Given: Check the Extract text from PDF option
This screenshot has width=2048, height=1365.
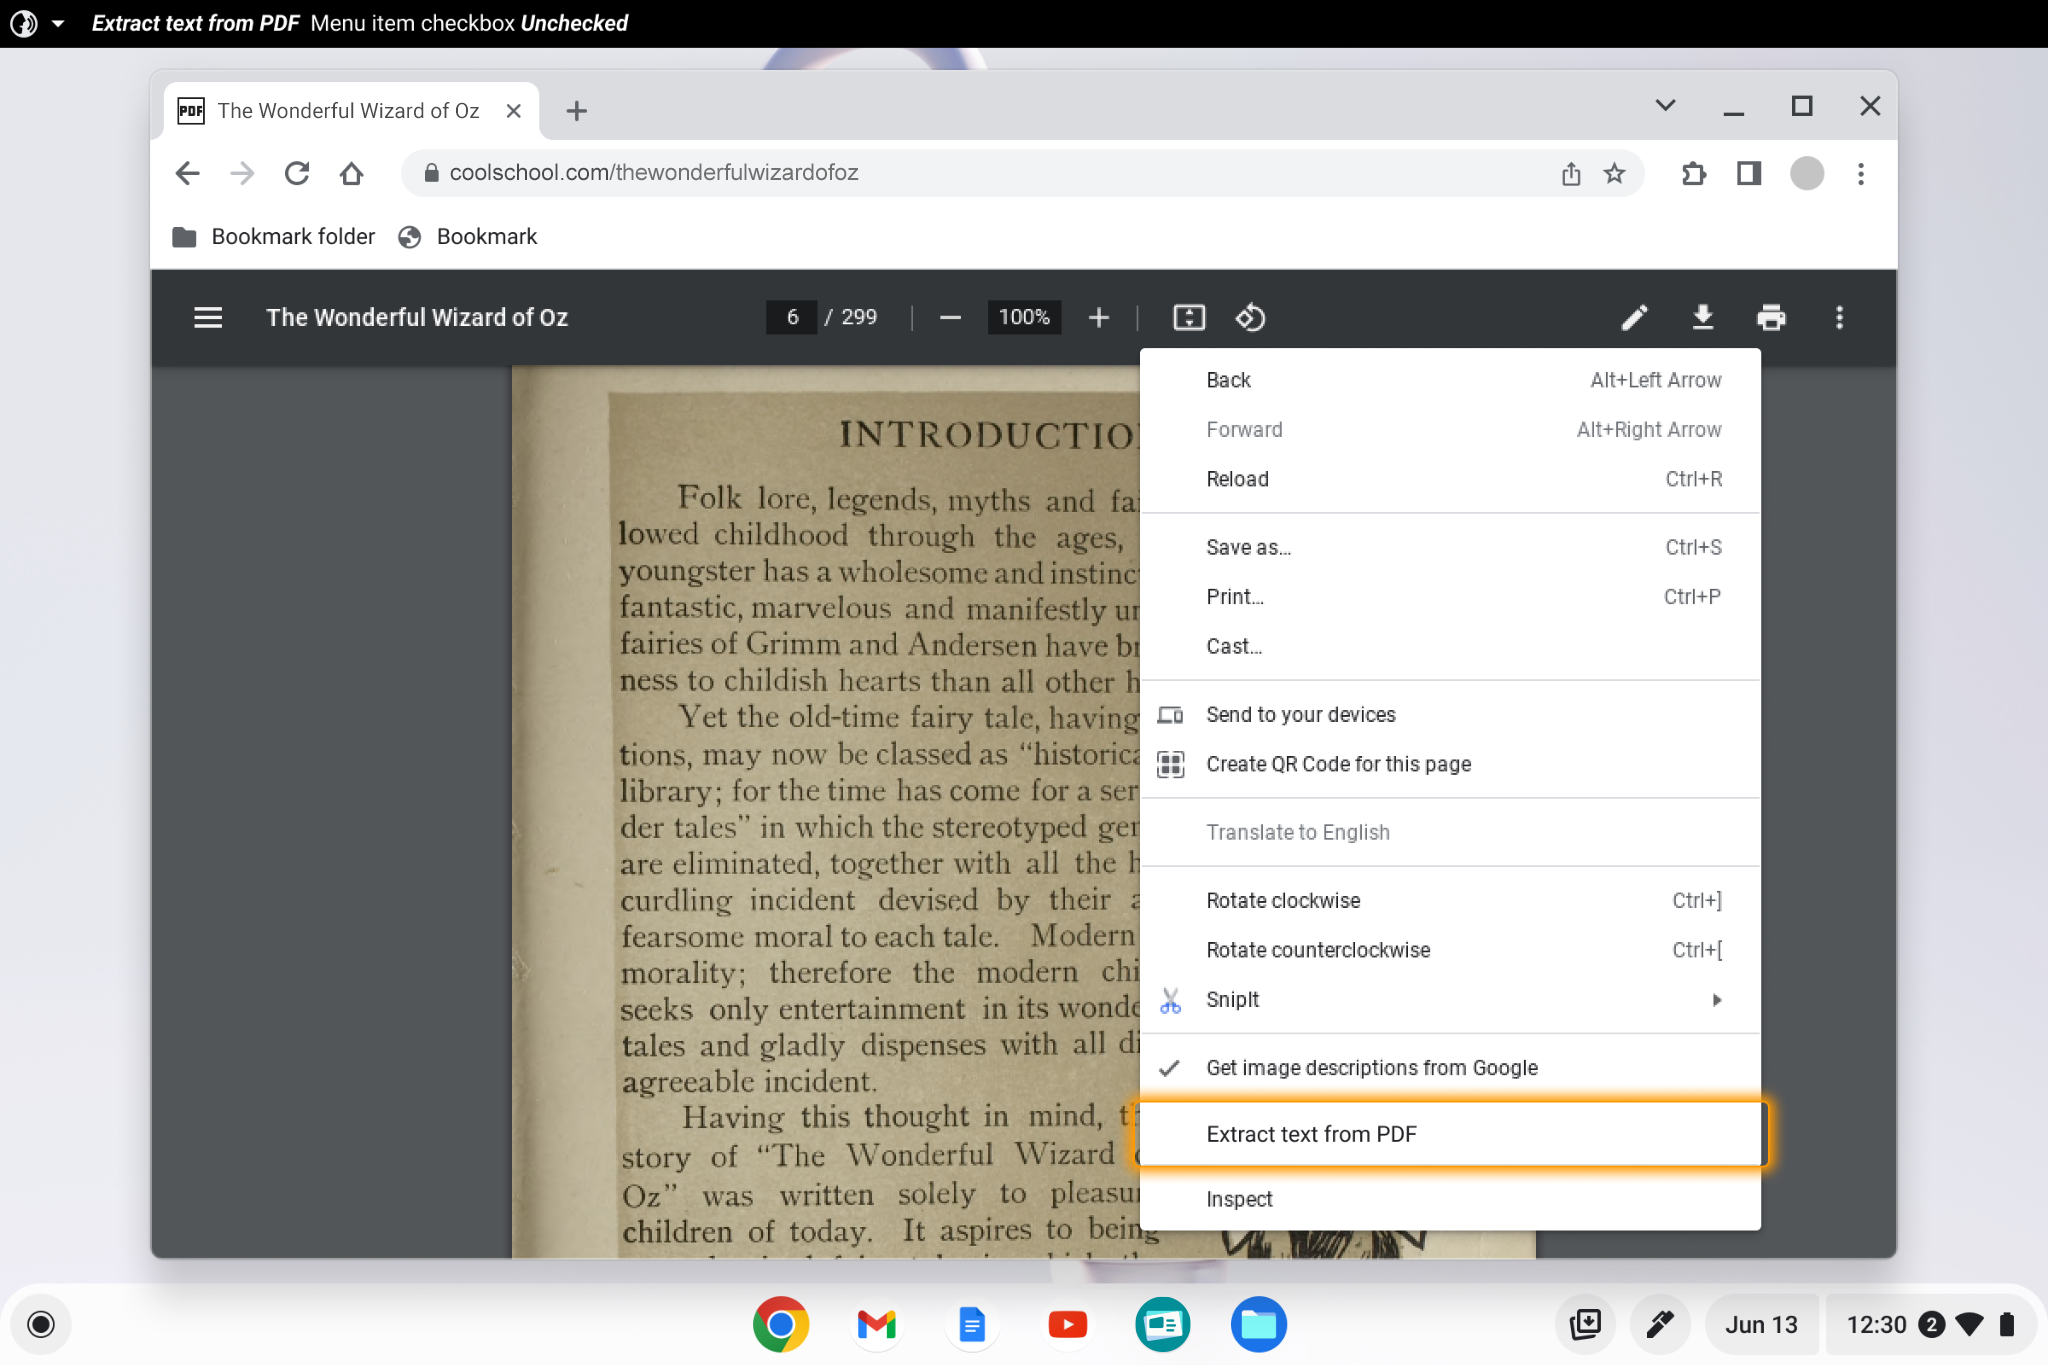Looking at the screenshot, I should coord(1311,1133).
